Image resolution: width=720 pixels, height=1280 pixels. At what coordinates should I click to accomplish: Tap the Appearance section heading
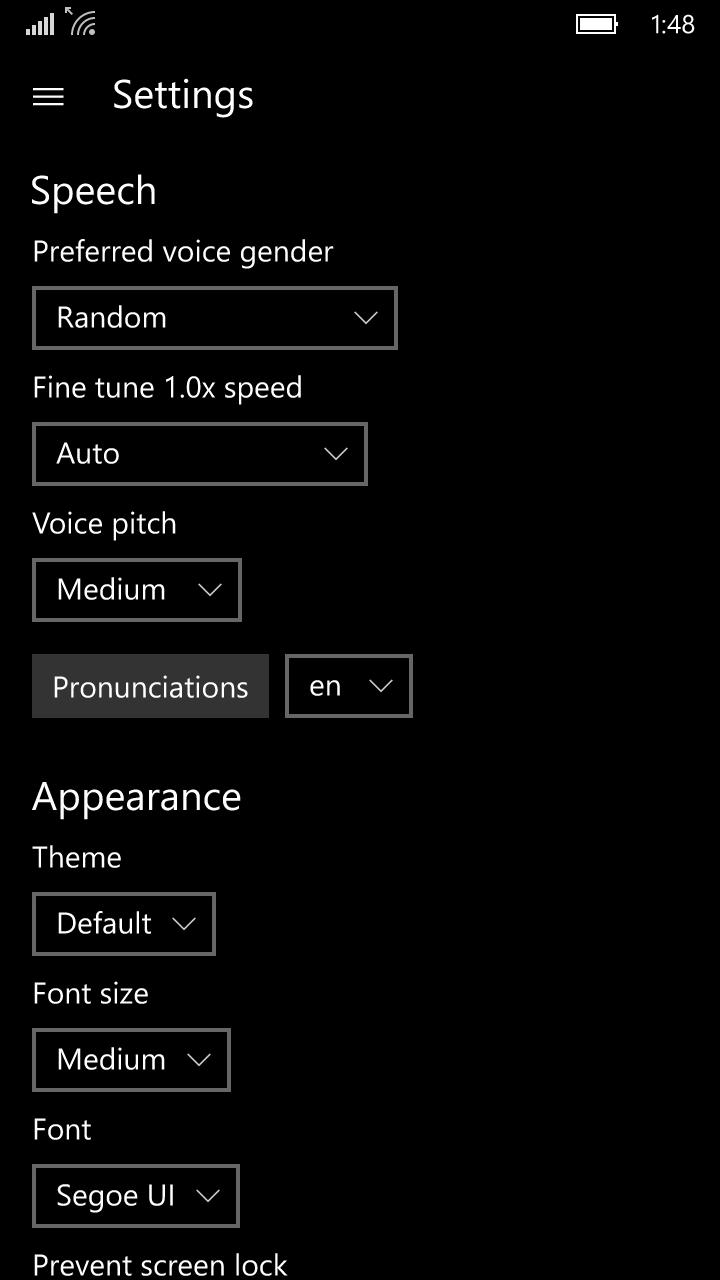pos(137,797)
